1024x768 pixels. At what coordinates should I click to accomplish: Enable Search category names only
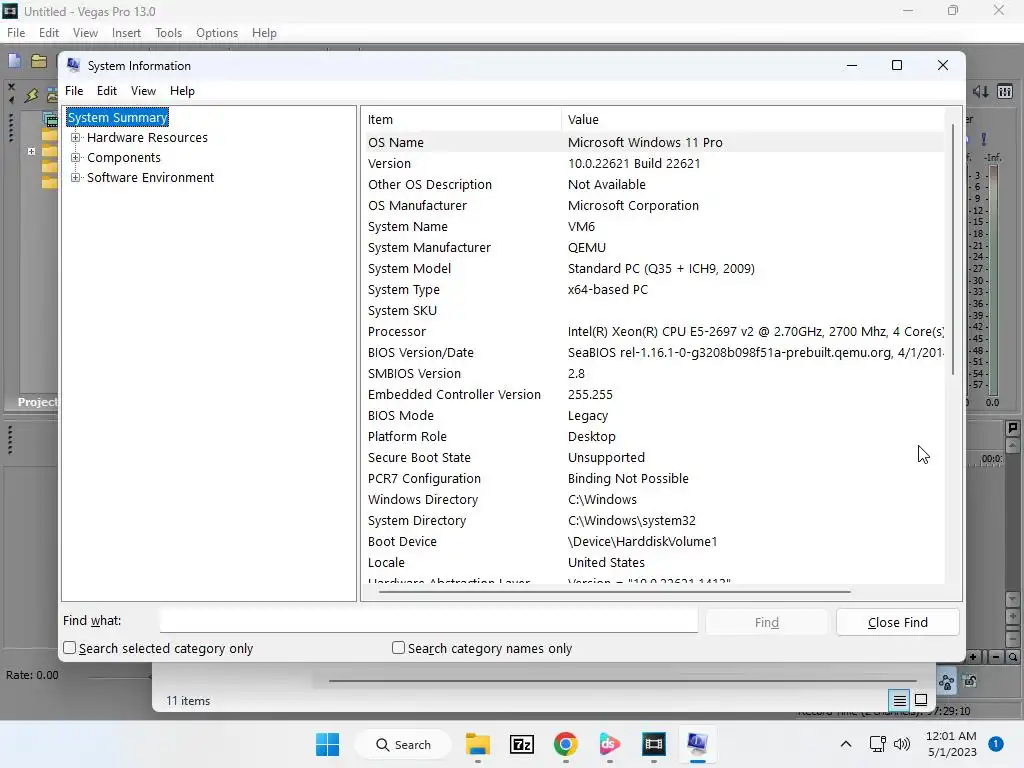[398, 648]
